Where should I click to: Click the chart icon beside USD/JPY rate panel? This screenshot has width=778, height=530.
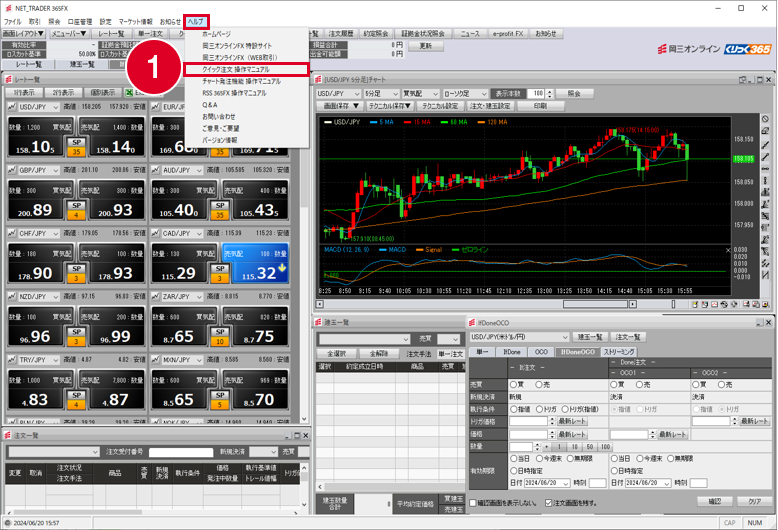tap(12, 107)
